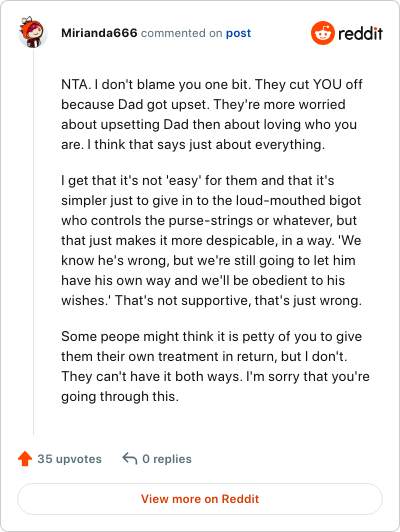Select the "35 upvotes" count
Image resolution: width=400 pixels, height=532 pixels.
[70, 459]
